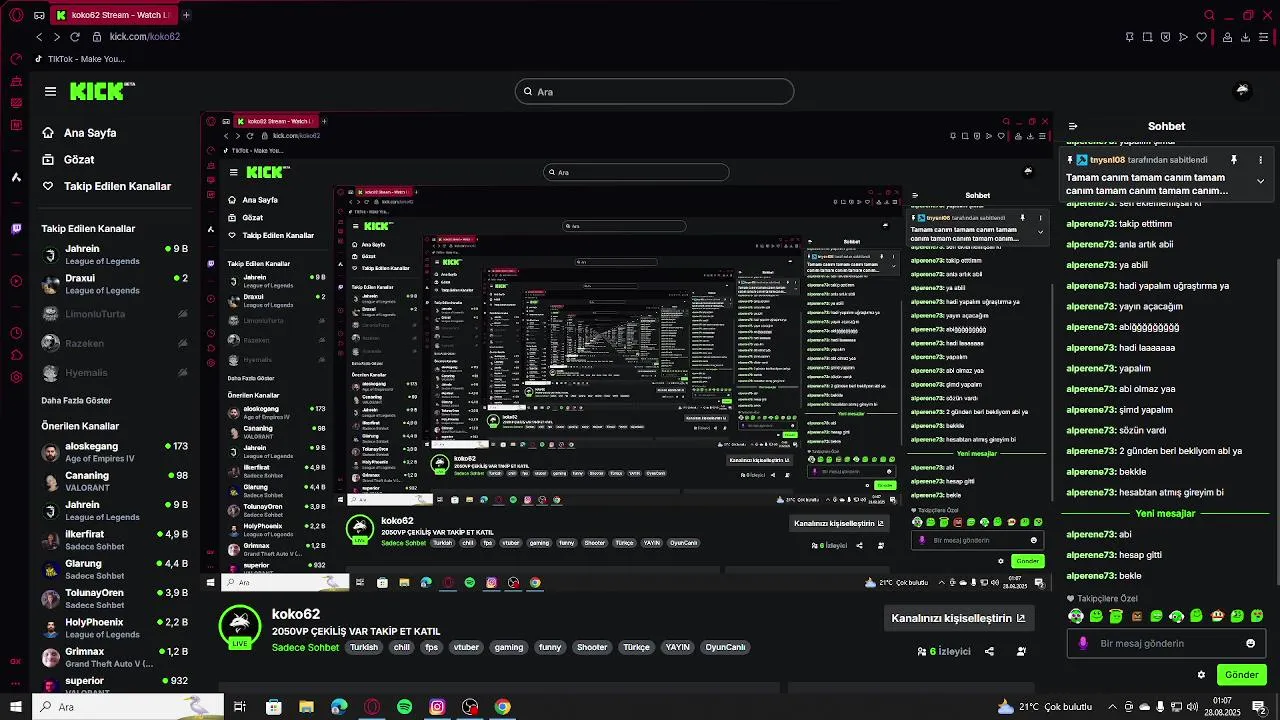The width and height of the screenshot is (1280, 720).
Task: Click the vtuber stream tag
Action: coord(466,647)
